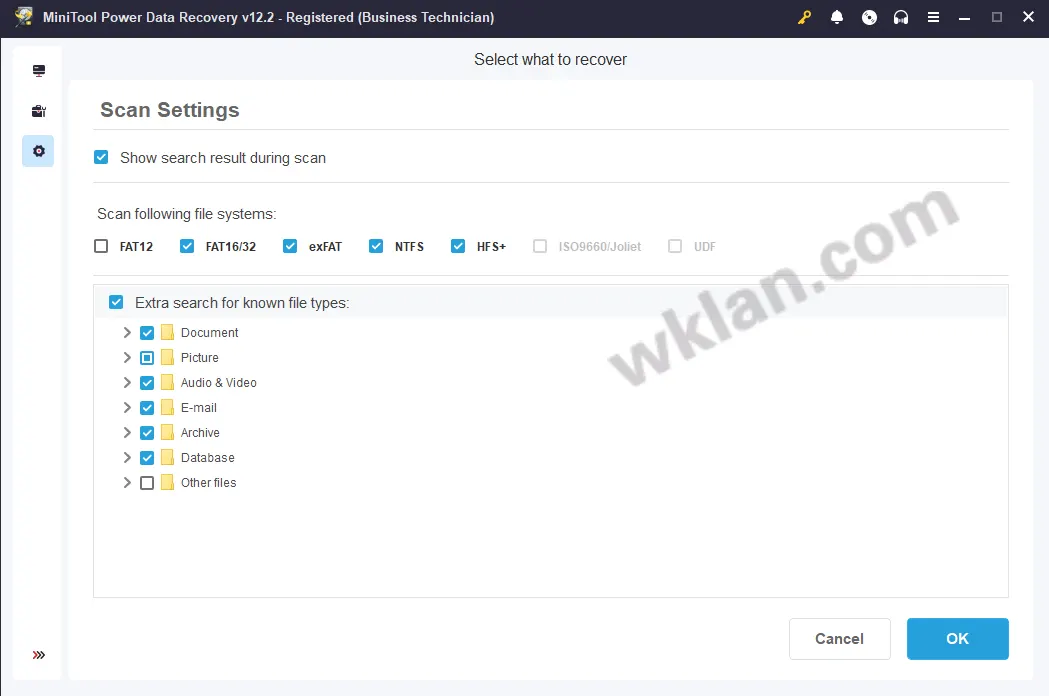1049x696 pixels.
Task: Select the Audio & Video label
Action: pos(219,383)
